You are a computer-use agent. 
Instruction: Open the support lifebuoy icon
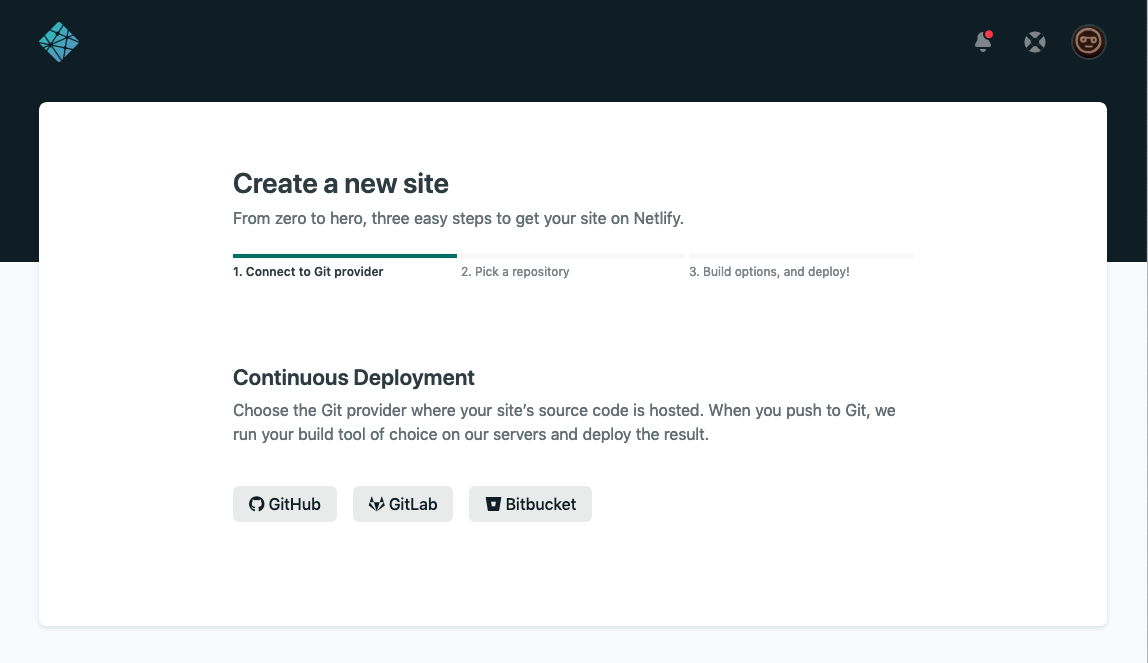[x=1035, y=42]
